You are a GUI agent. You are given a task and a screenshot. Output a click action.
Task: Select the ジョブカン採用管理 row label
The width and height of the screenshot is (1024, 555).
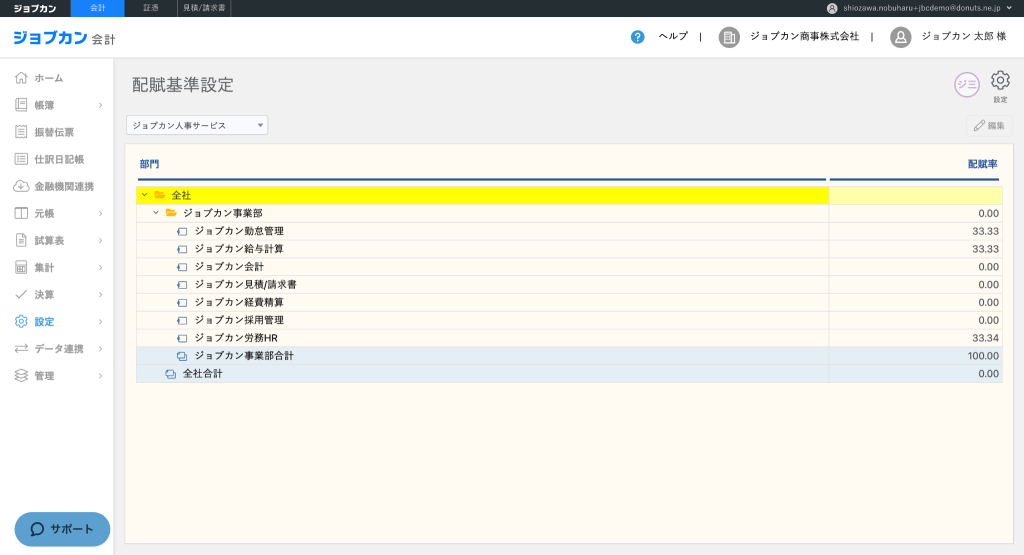[x=239, y=320]
